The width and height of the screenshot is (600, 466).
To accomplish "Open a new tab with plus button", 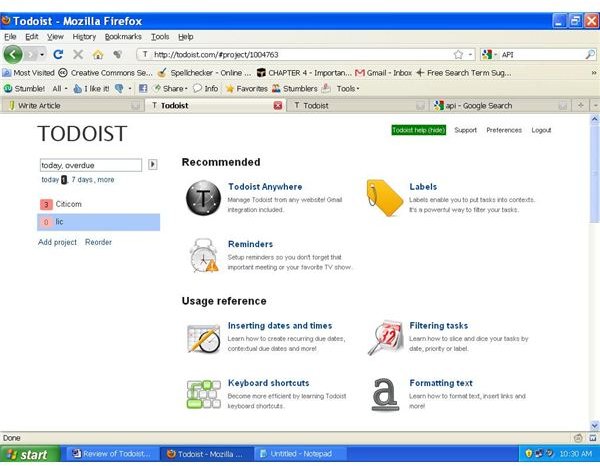I will (x=580, y=105).
